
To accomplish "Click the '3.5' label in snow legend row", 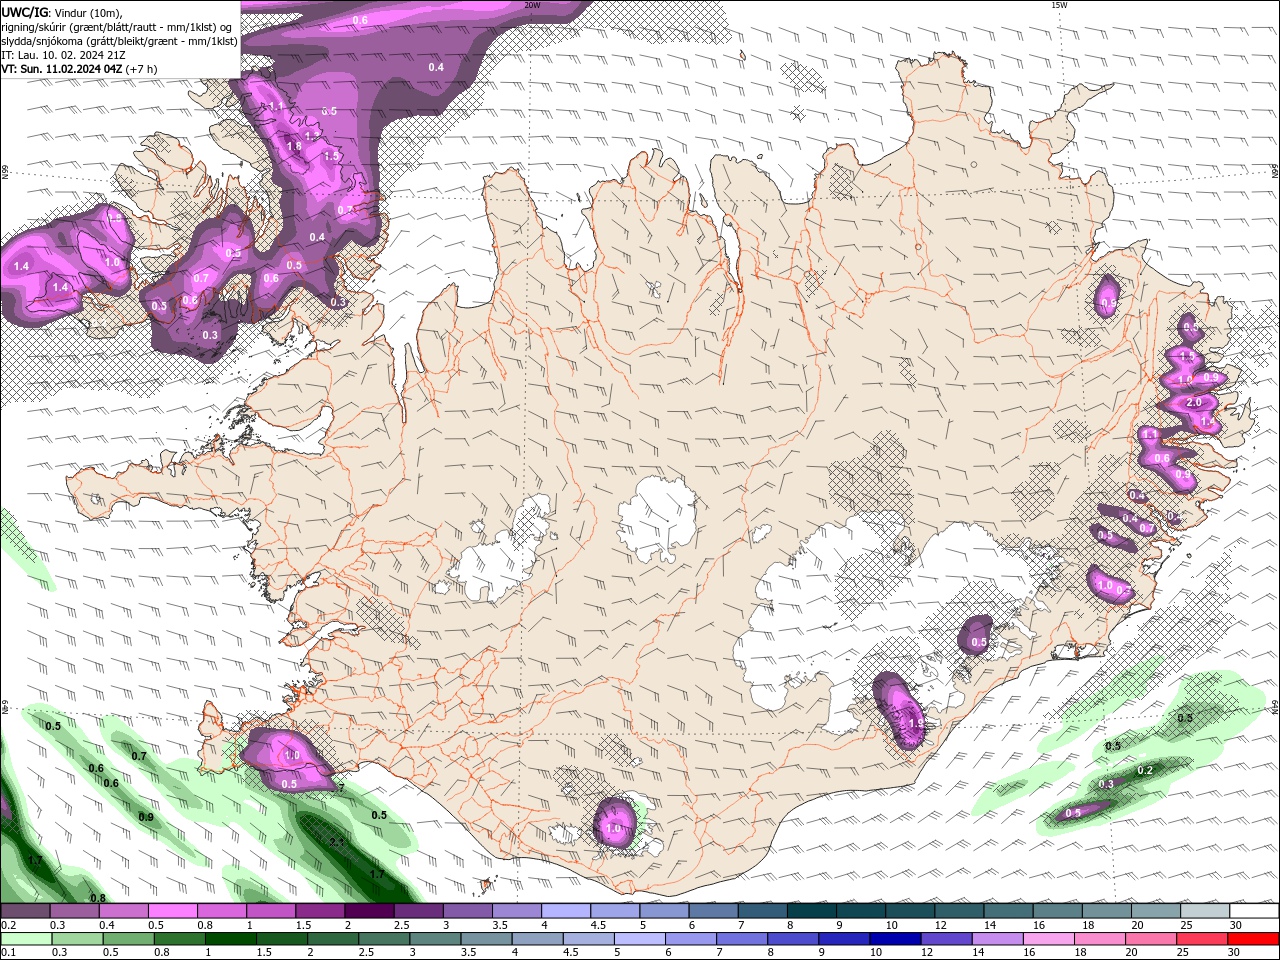I will (x=500, y=925).
